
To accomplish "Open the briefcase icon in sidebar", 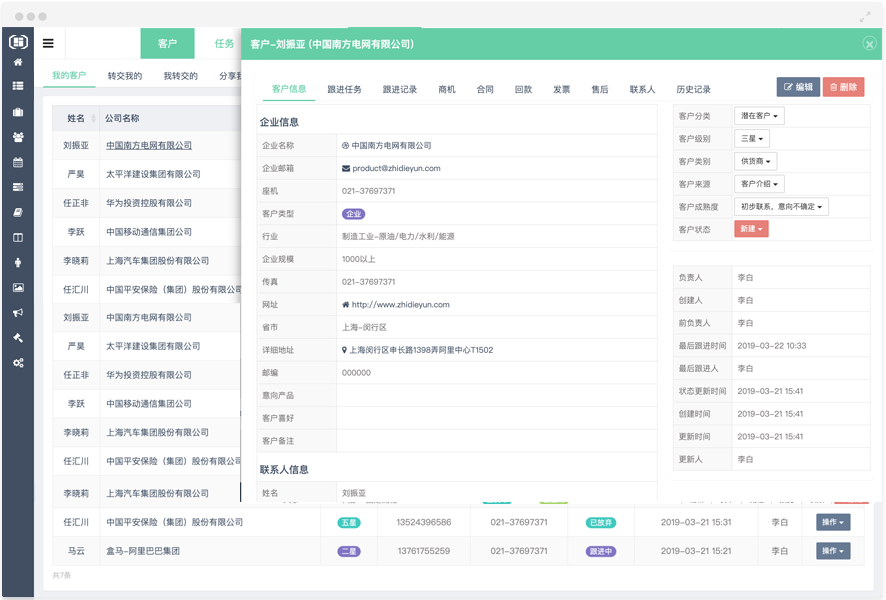I will tap(18, 112).
